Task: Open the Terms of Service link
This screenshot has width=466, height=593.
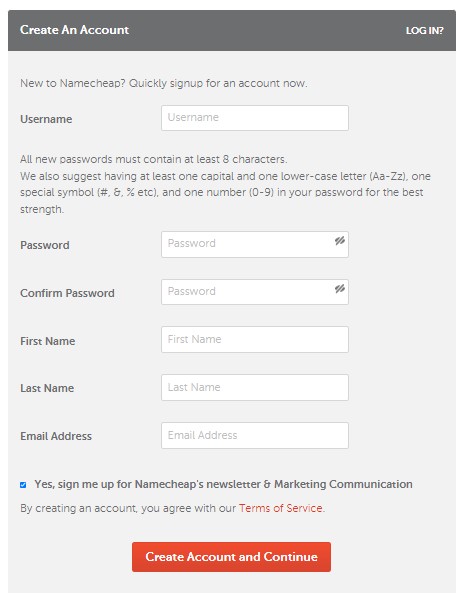Action: point(281,508)
